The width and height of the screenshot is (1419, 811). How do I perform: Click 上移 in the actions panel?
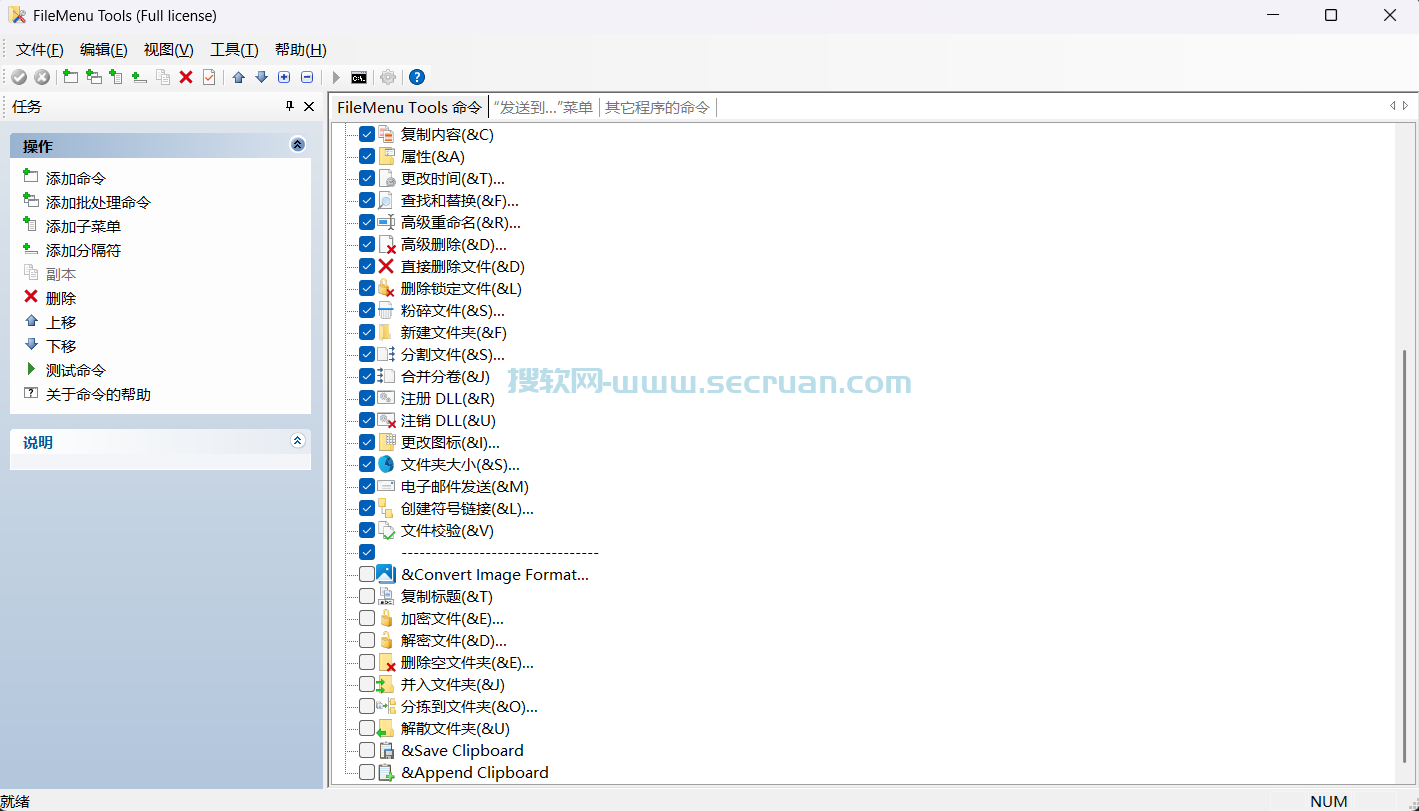pyautogui.click(x=61, y=322)
